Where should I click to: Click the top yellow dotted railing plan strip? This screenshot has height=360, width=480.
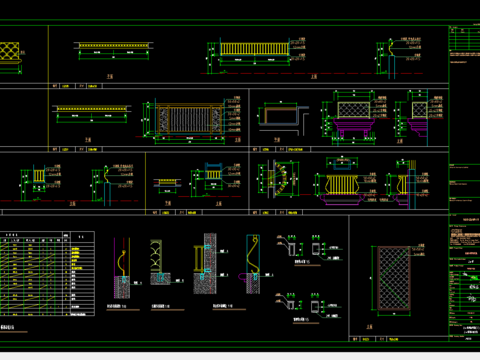click(114, 45)
